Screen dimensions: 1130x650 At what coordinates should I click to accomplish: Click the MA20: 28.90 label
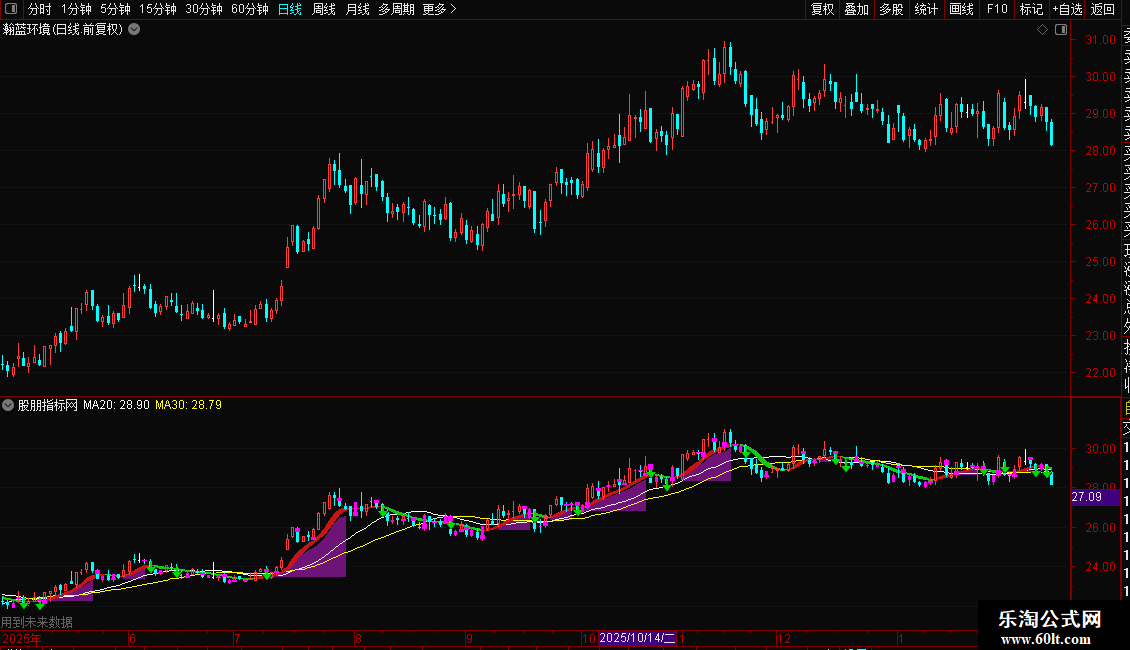116,405
